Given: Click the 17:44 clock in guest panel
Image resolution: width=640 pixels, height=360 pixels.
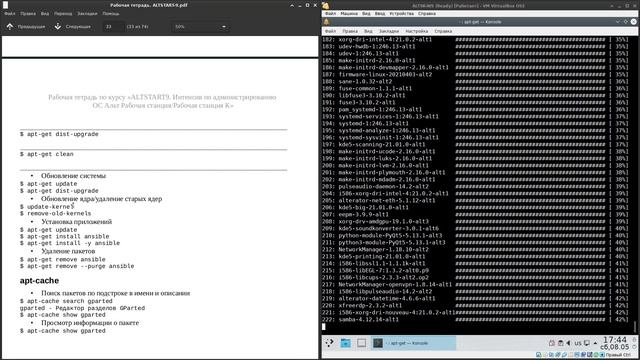Looking at the screenshot, I should 615,340.
